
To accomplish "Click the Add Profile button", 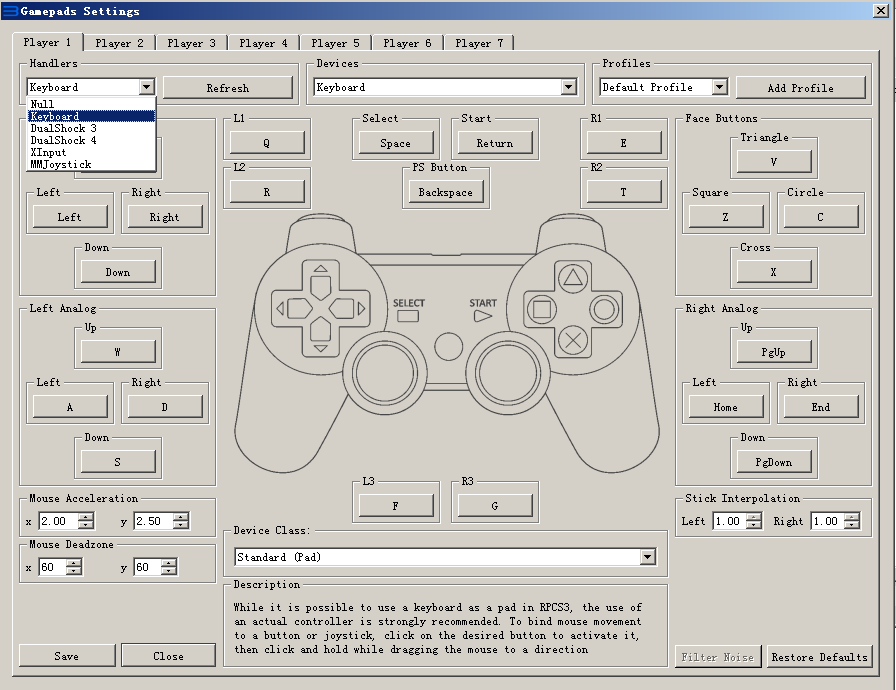I will click(x=800, y=88).
